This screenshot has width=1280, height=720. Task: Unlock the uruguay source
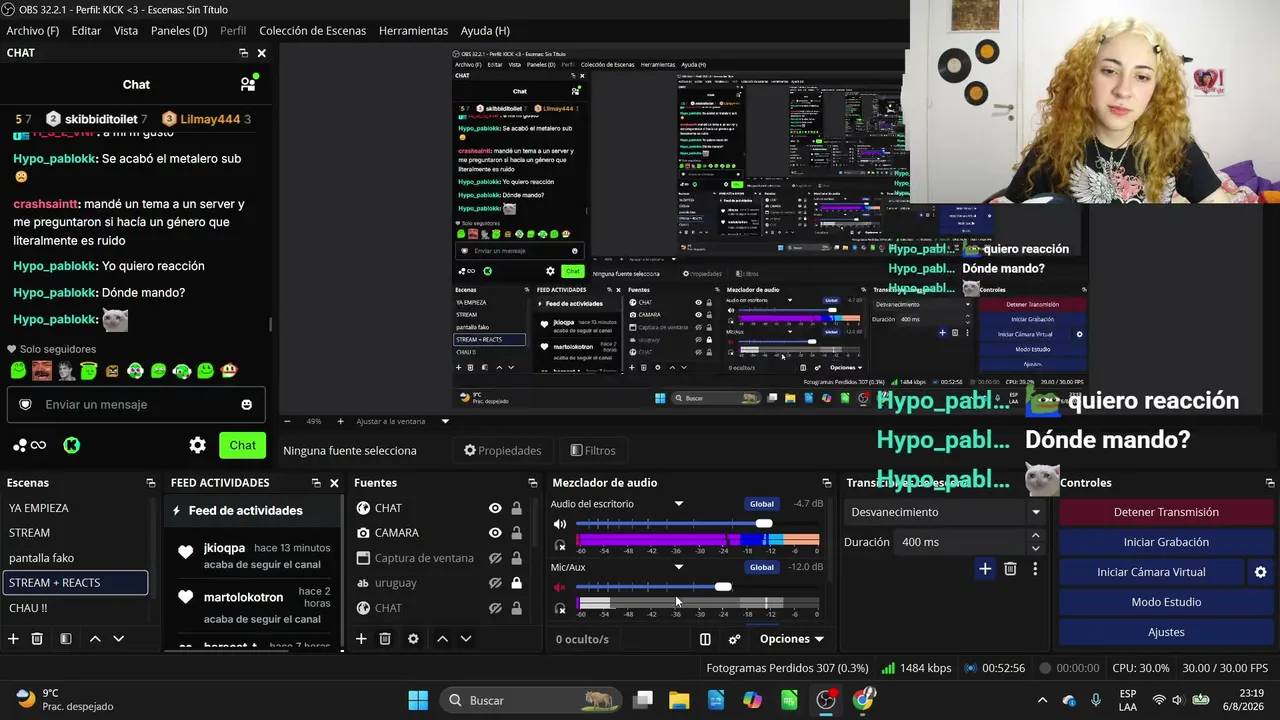point(516,583)
